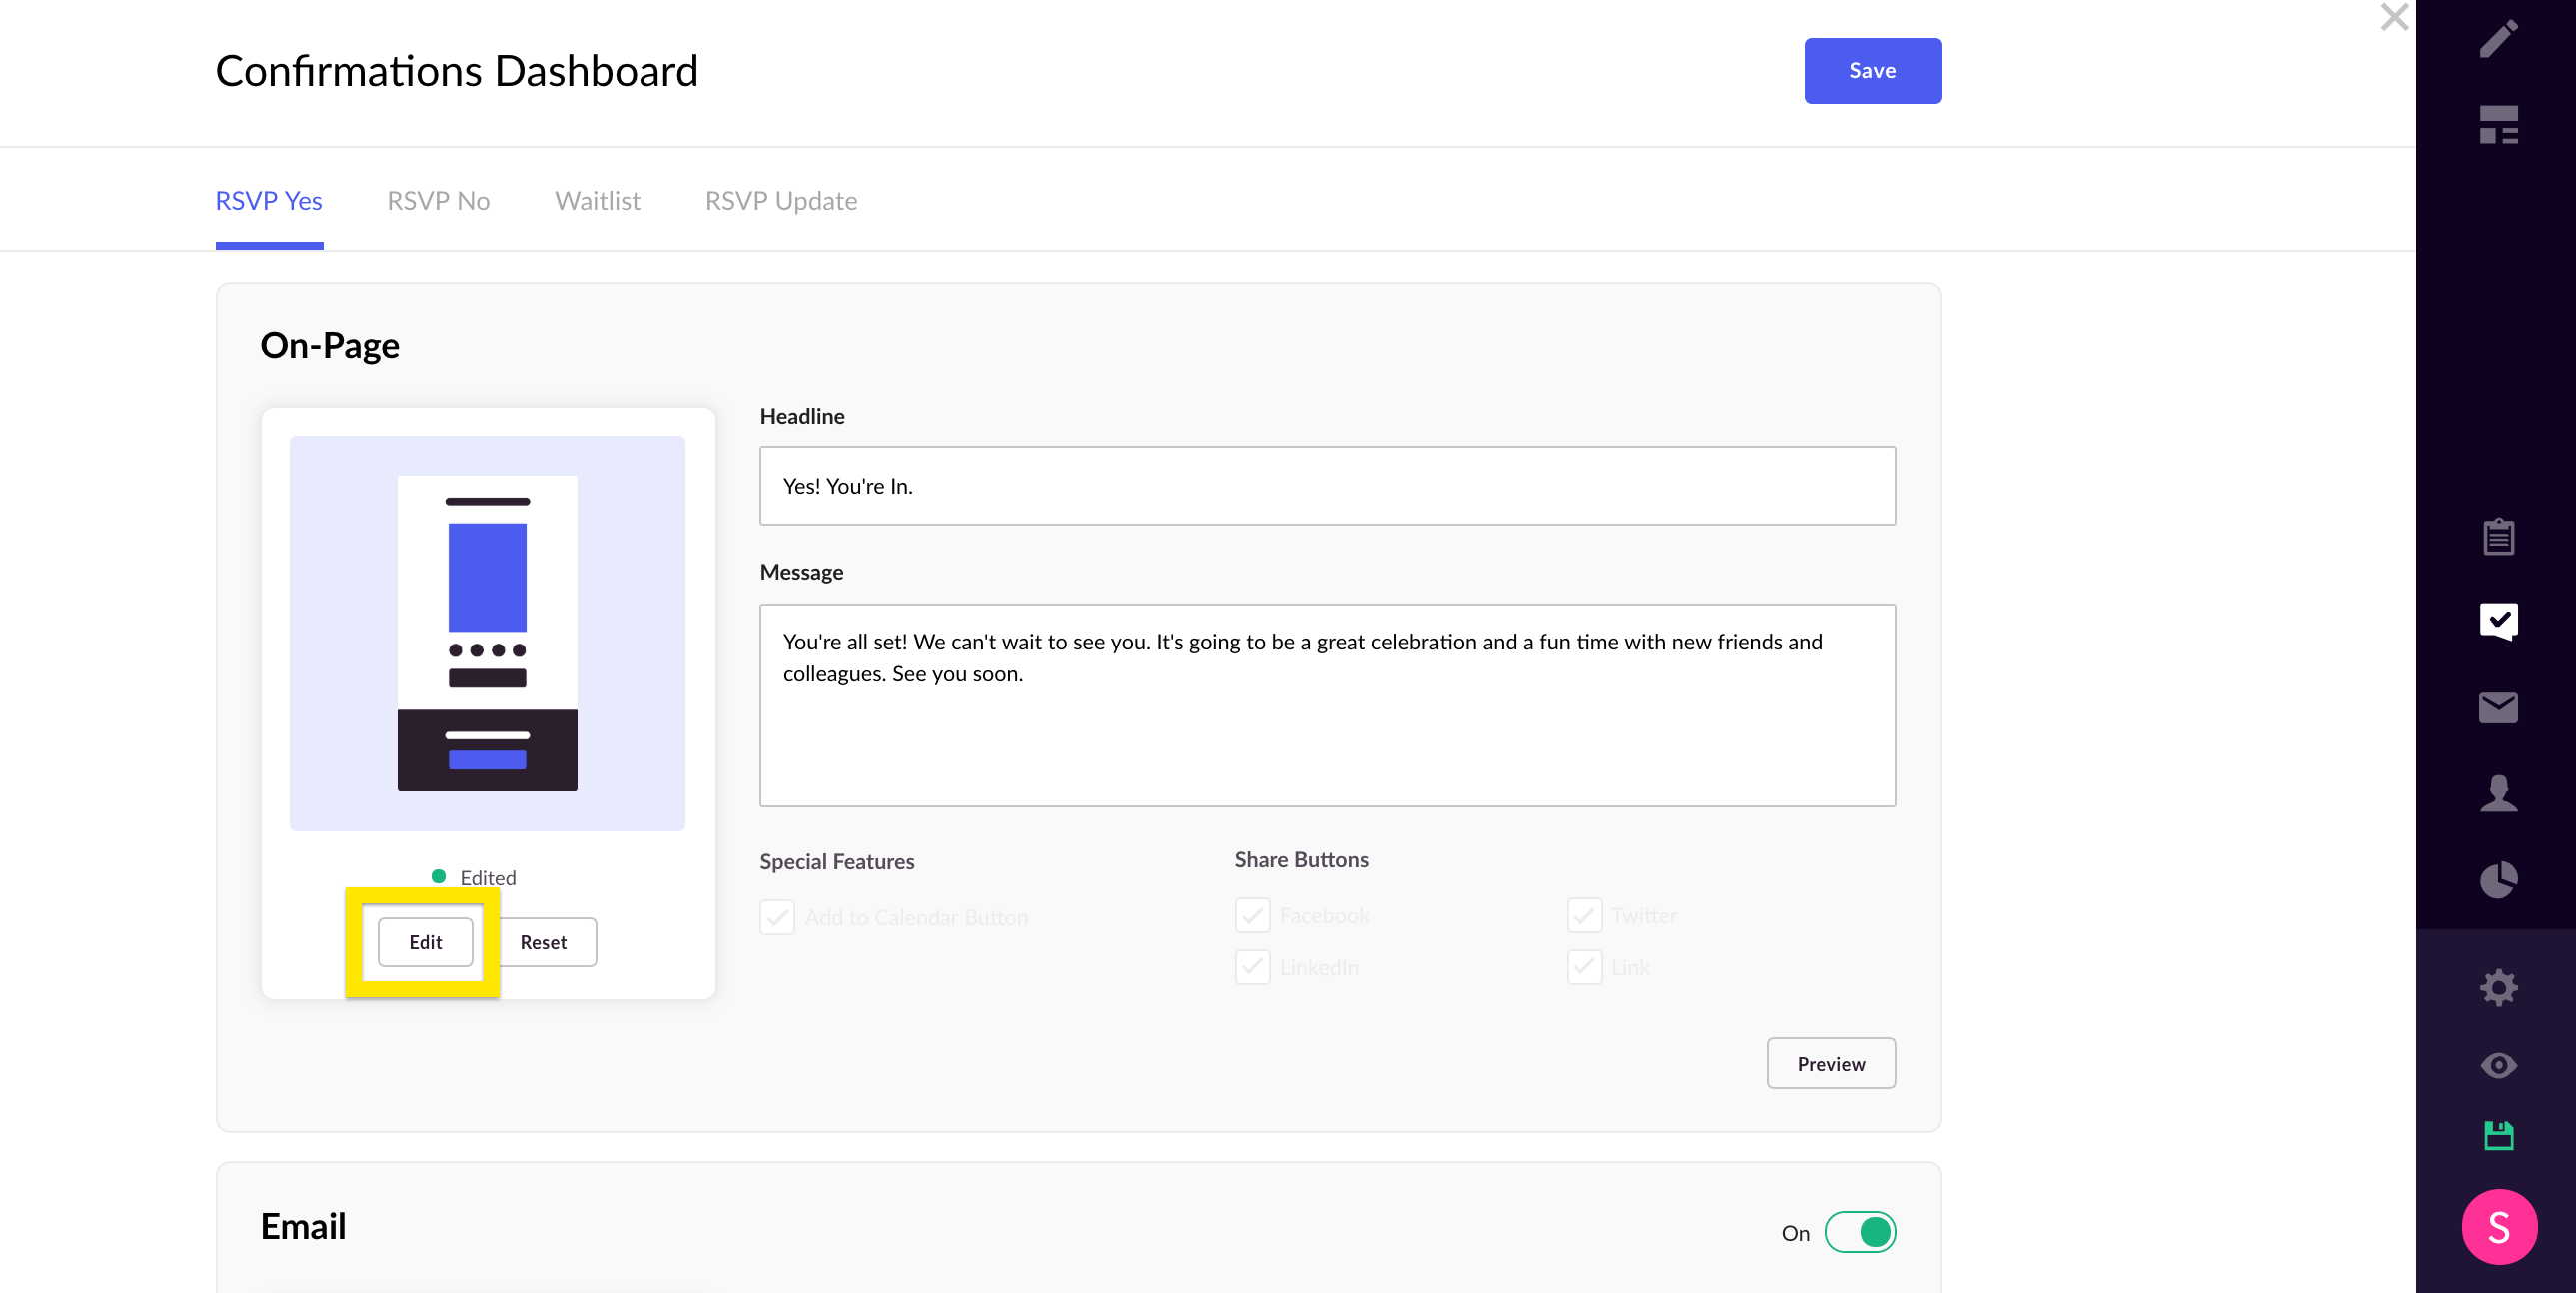Open the pencil edit tool in sidebar
Image resolution: width=2576 pixels, height=1293 pixels.
click(2498, 39)
